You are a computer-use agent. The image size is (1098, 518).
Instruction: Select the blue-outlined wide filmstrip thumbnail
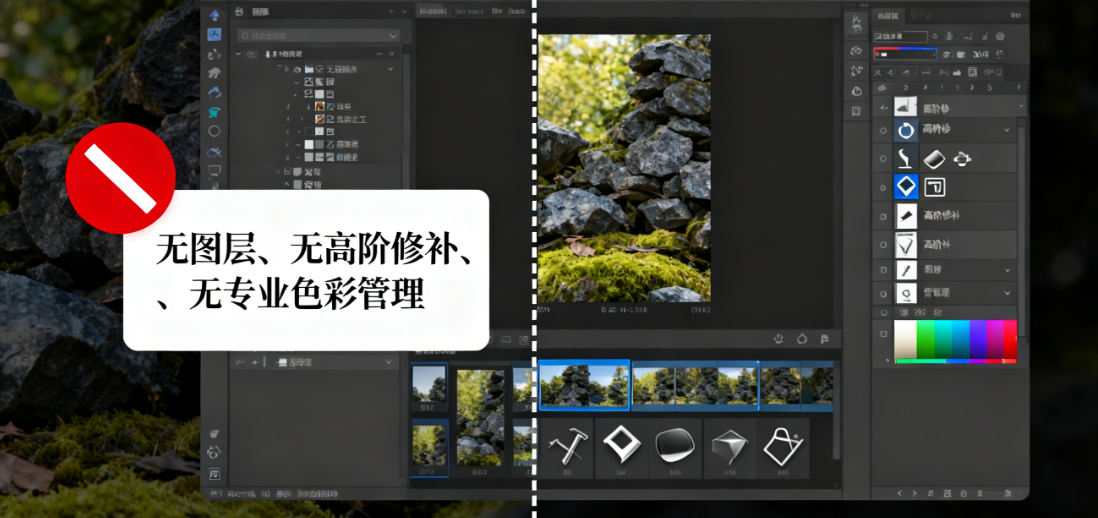pyautogui.click(x=584, y=384)
